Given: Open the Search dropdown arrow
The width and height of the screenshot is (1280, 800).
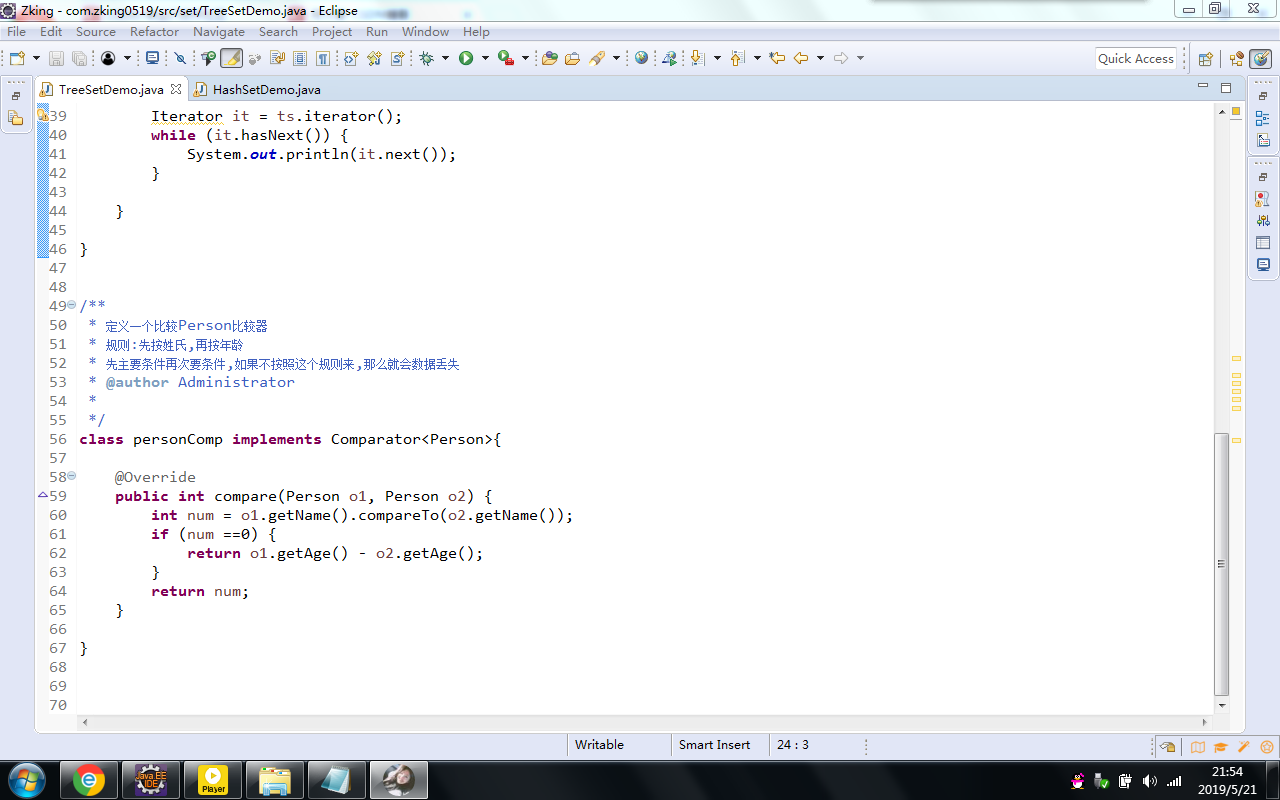Looking at the screenshot, I should coord(616,58).
